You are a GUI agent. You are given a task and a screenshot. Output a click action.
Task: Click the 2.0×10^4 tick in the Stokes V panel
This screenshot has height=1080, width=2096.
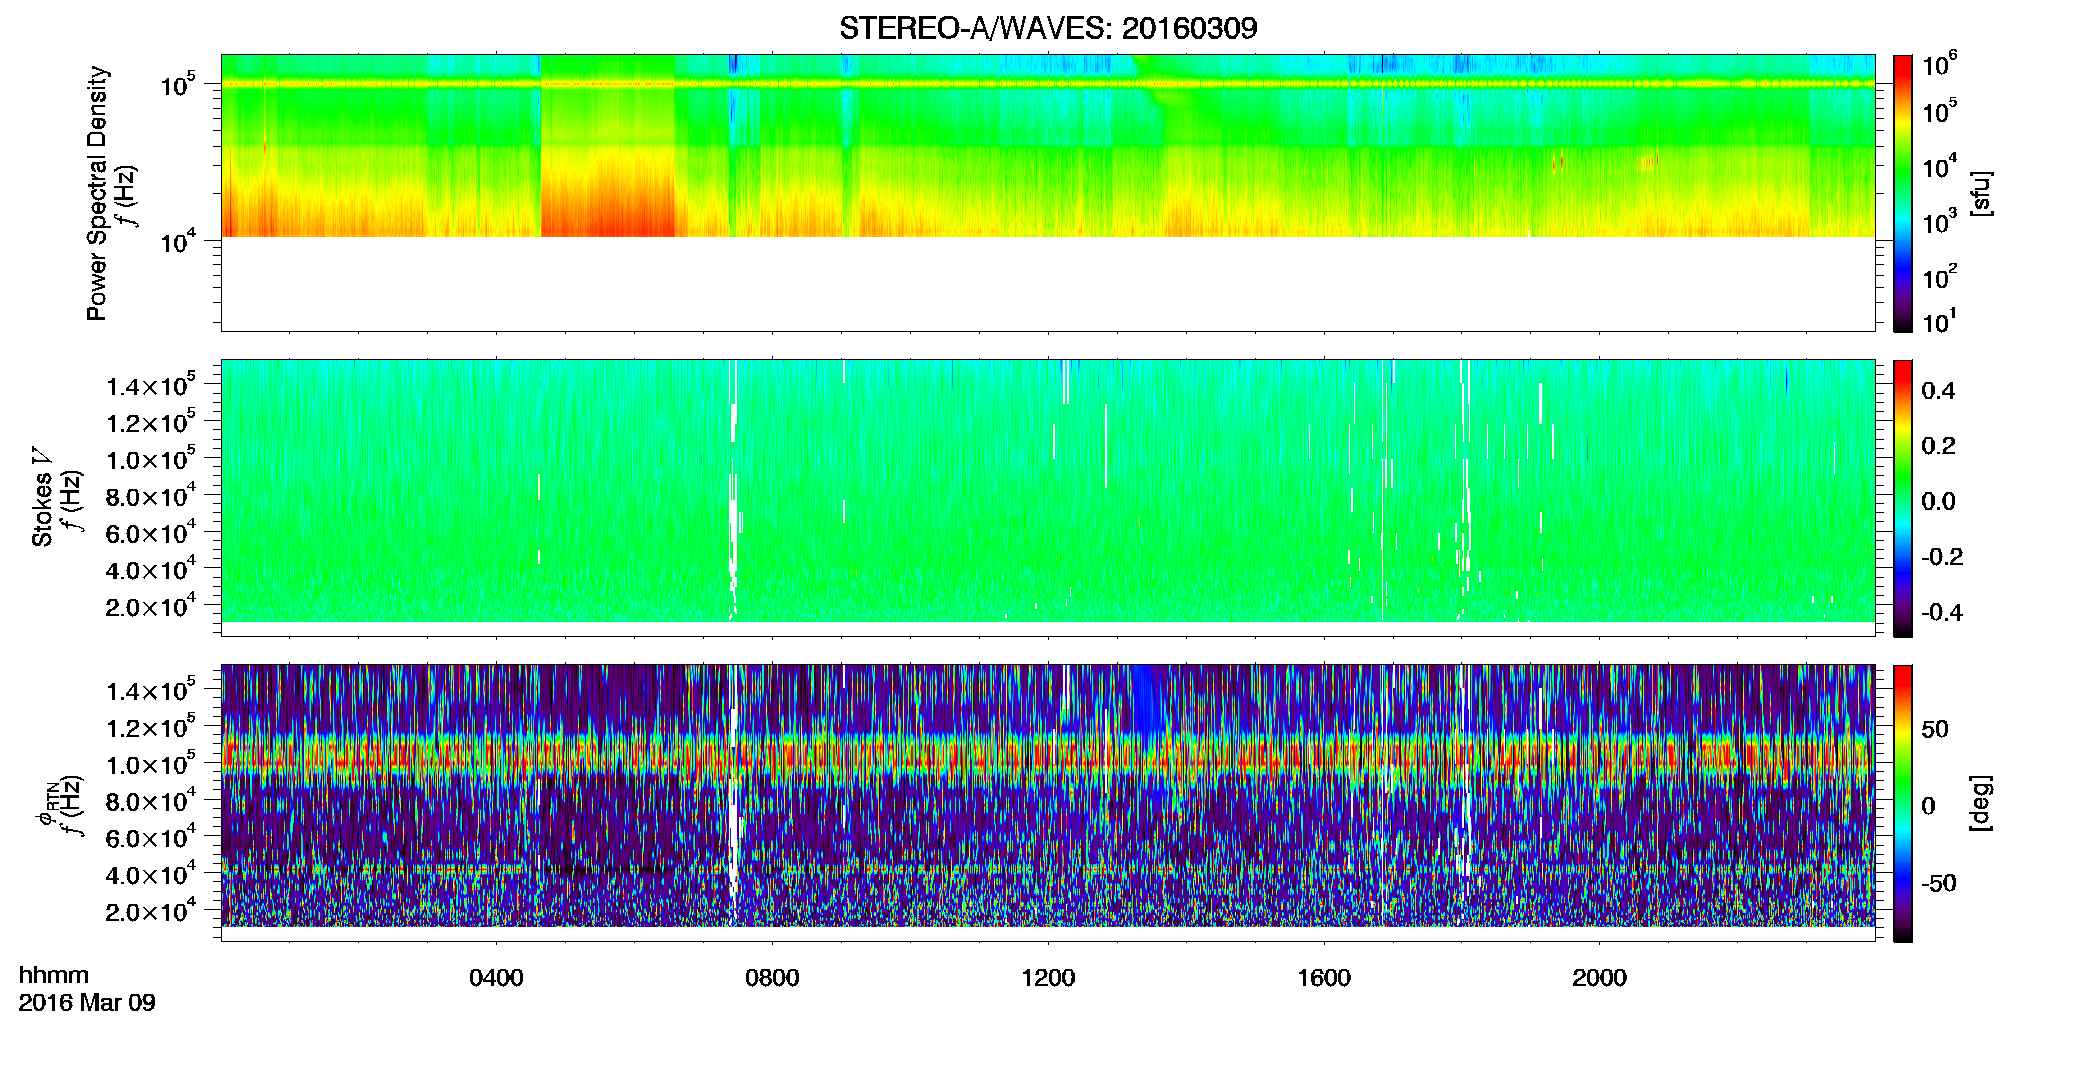point(151,605)
